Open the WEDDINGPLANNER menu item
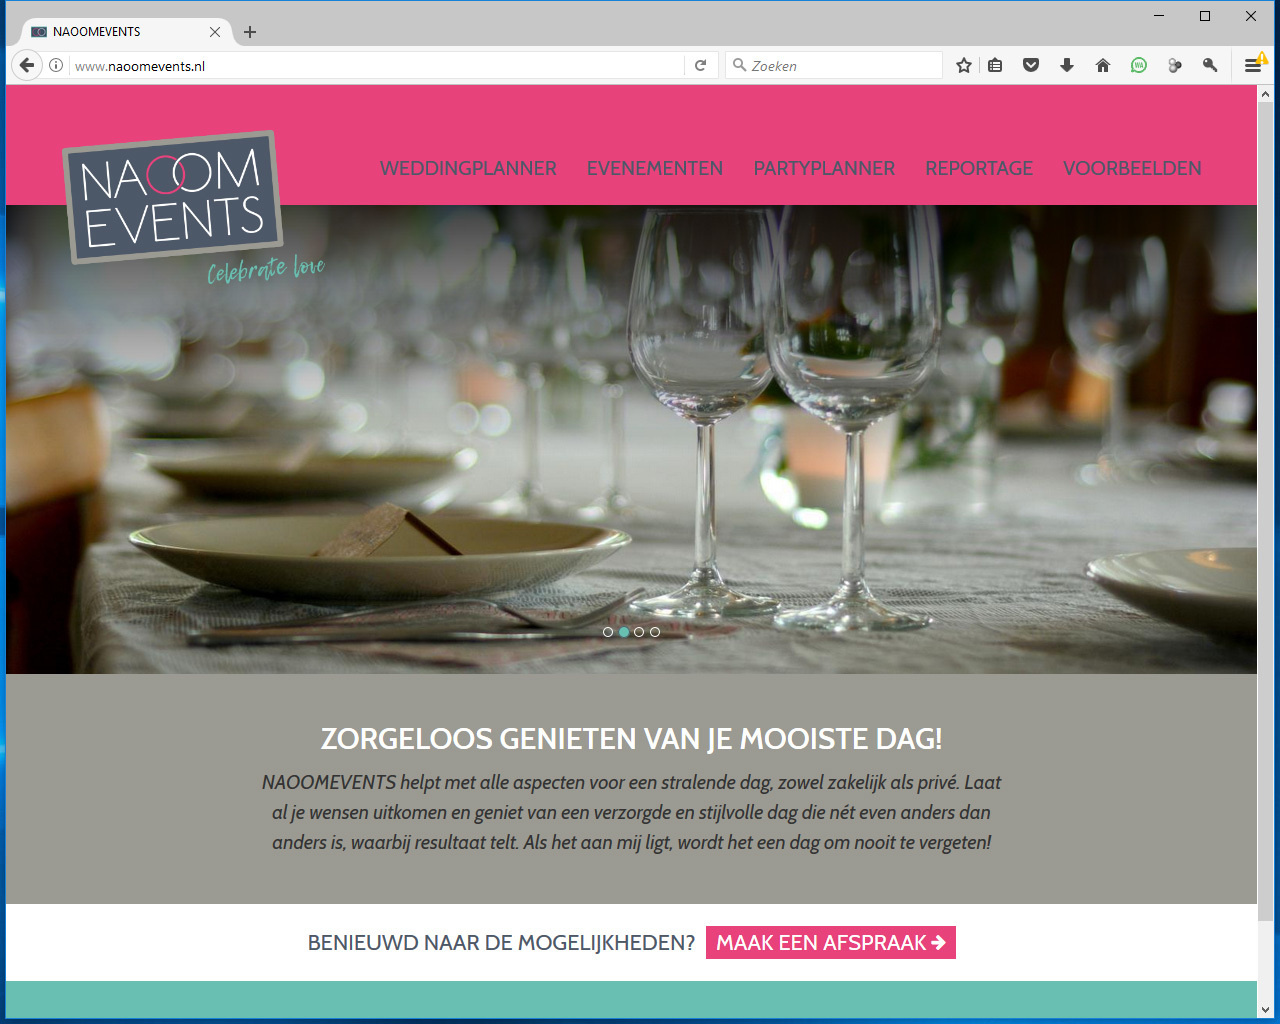 click(x=468, y=168)
